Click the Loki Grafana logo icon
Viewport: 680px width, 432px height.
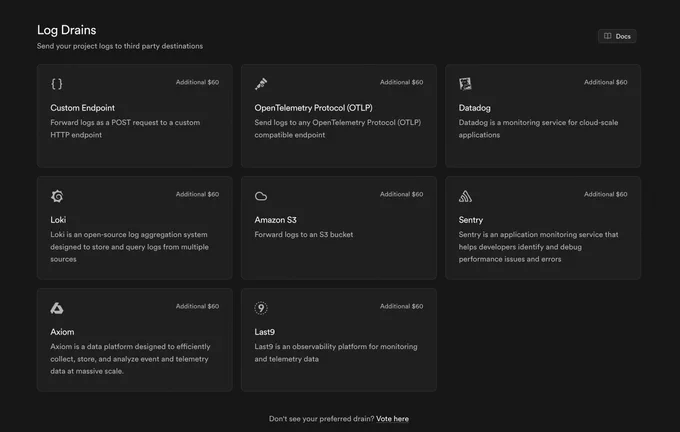[x=57, y=196]
